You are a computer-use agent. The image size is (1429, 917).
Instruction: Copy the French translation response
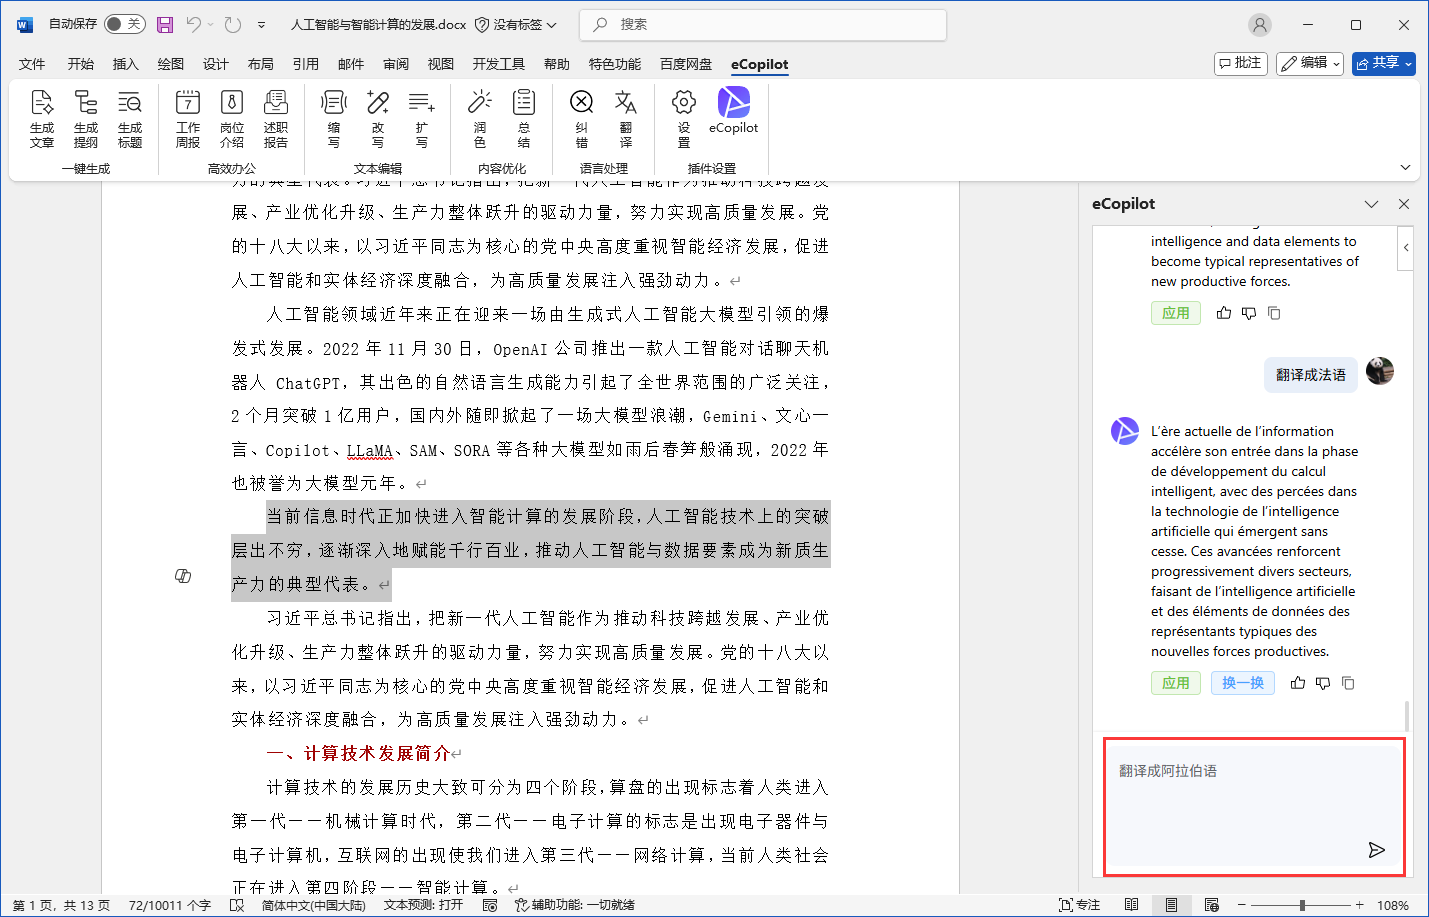click(x=1348, y=683)
